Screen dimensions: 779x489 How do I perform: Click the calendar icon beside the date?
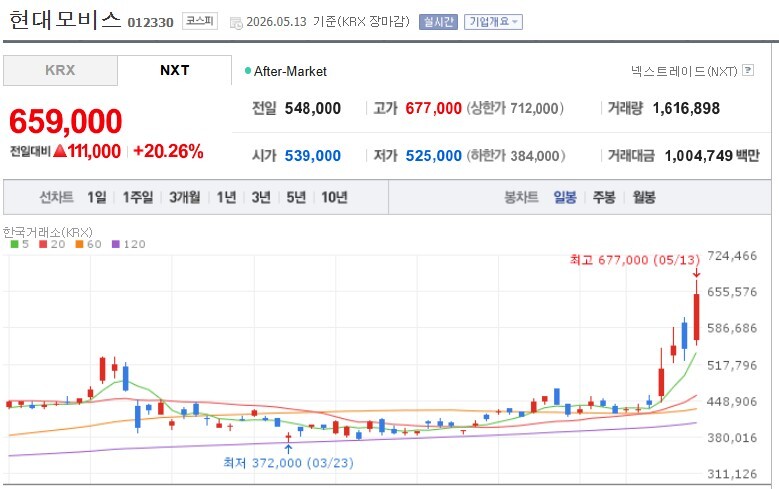point(236,23)
